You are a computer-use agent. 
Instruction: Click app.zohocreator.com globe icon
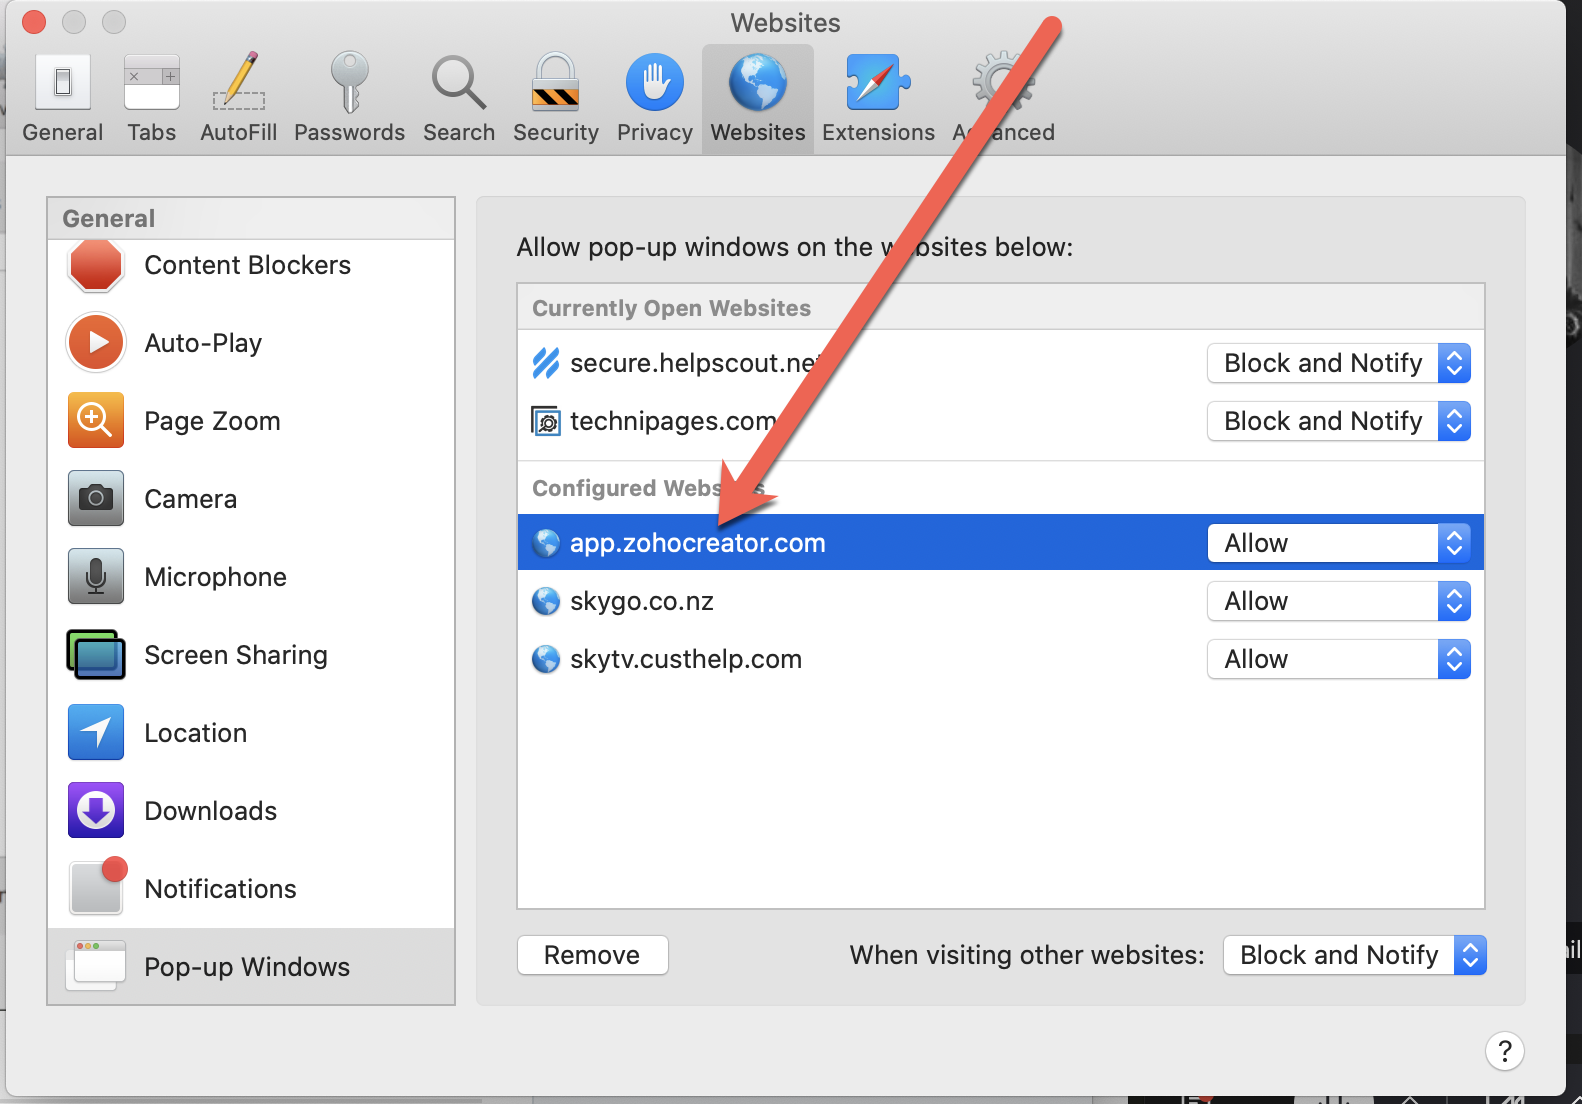point(546,543)
